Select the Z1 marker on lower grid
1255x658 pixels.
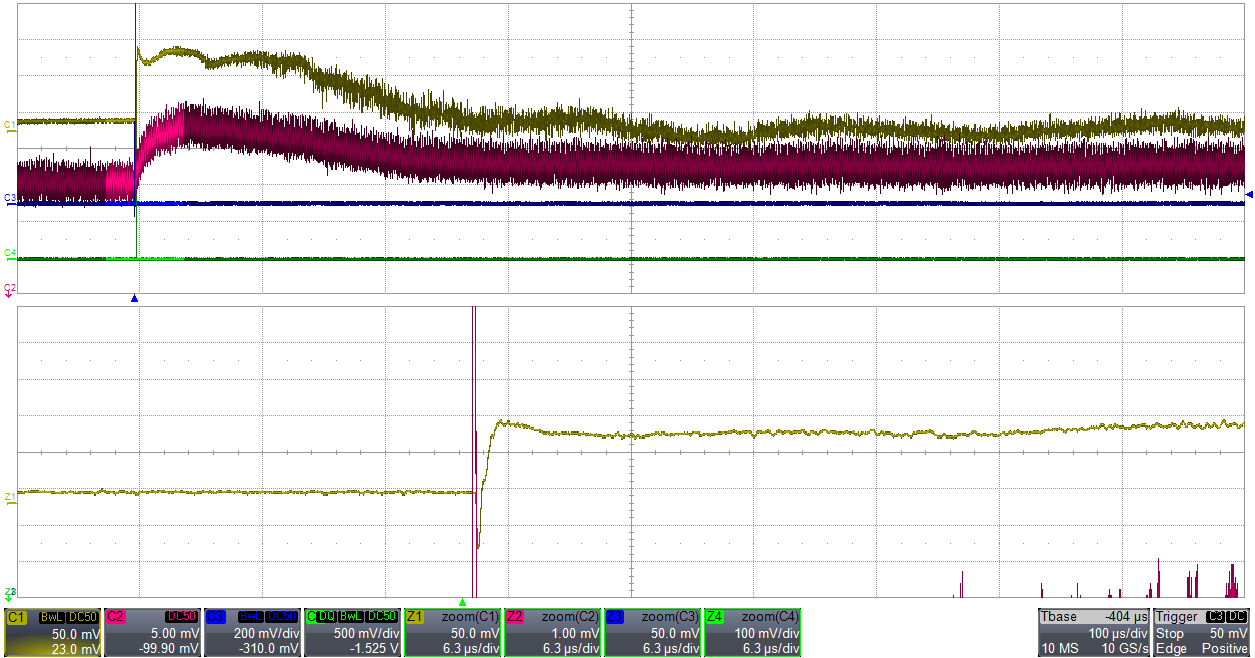click(x=10, y=496)
